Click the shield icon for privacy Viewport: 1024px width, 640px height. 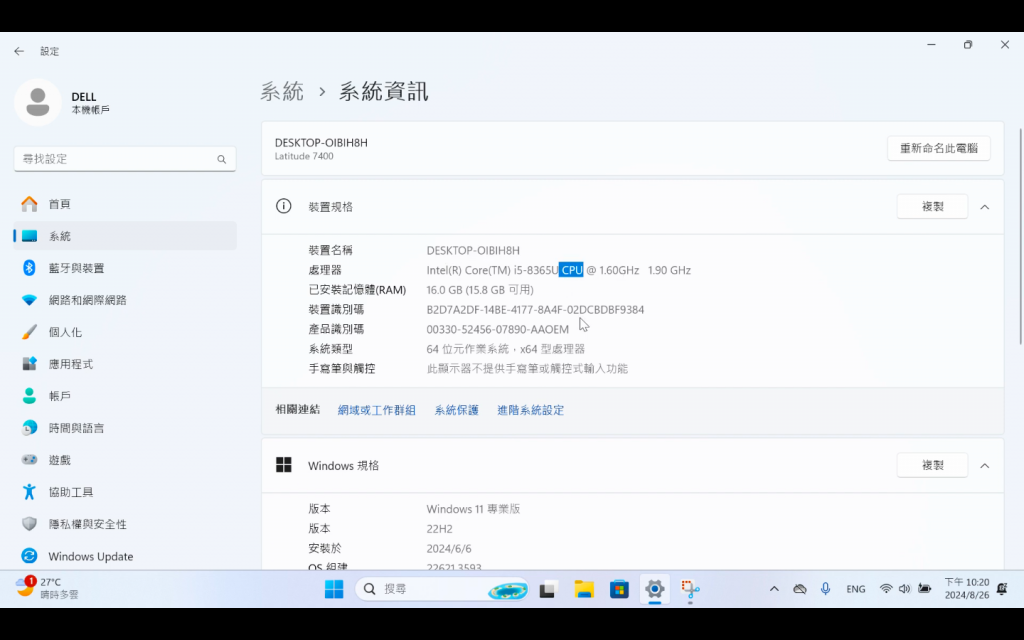tap(29, 524)
